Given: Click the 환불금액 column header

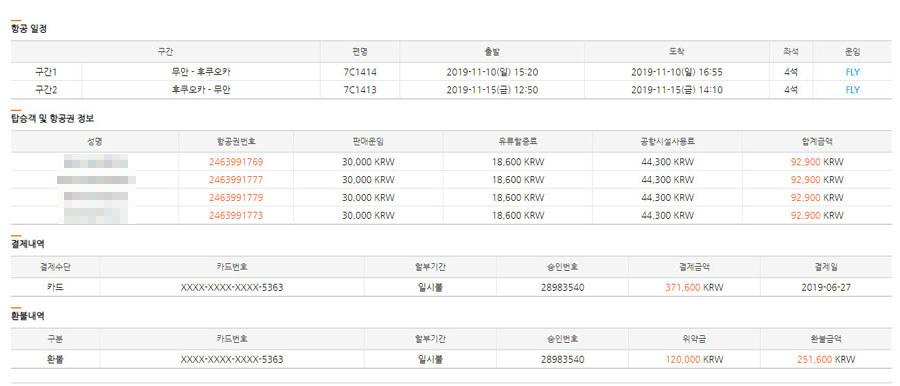Looking at the screenshot, I should click(826, 339).
